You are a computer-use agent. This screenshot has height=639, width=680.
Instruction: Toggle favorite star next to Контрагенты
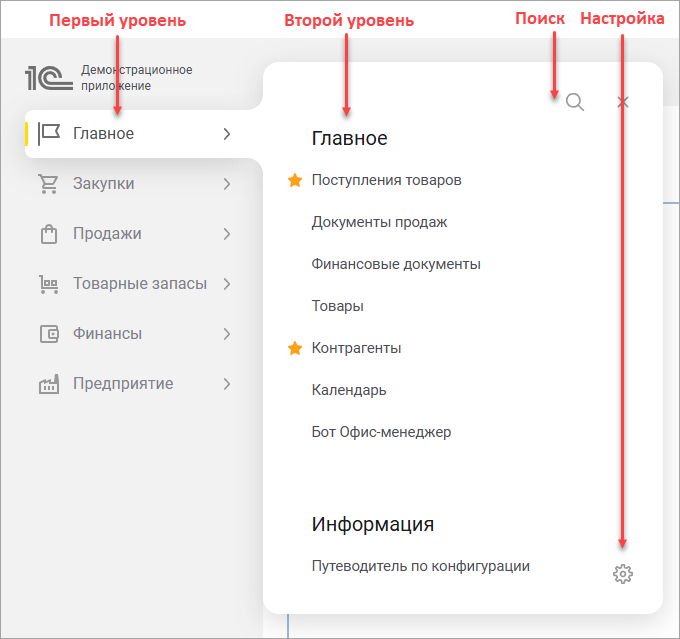[295, 349]
